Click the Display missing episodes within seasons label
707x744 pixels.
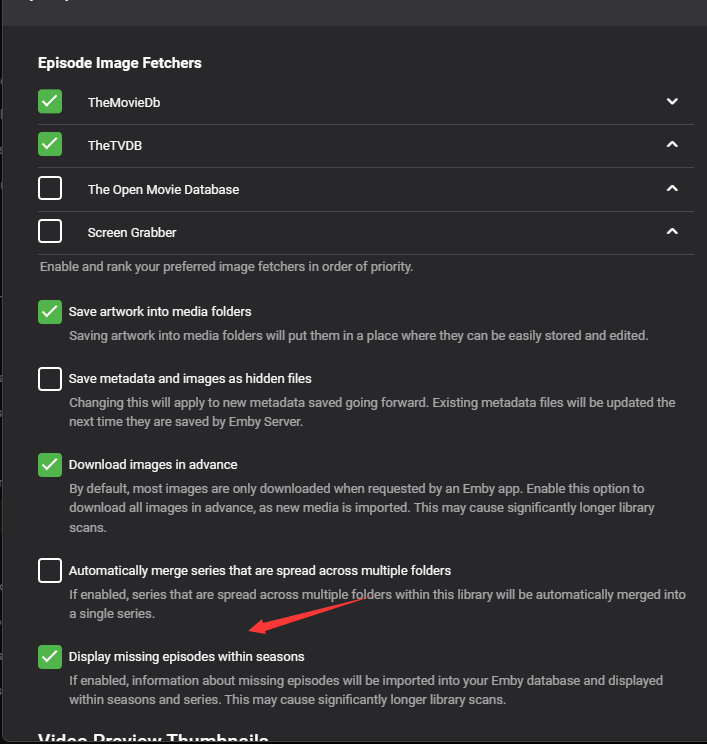coord(186,657)
